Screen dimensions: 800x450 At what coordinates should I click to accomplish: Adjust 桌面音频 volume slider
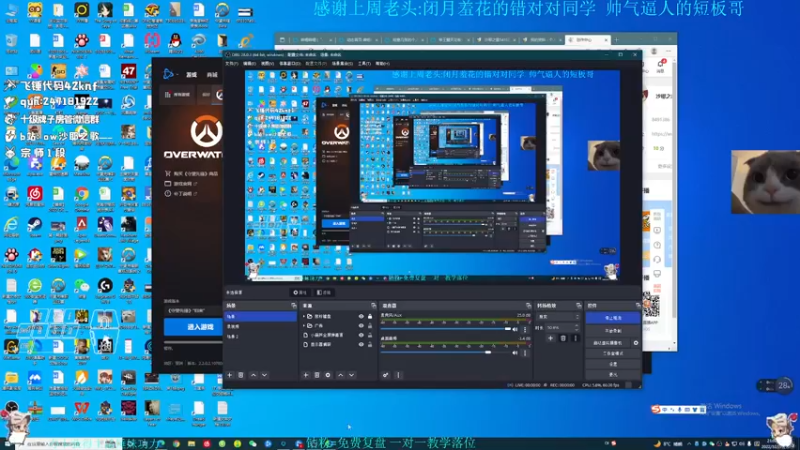coord(445,352)
